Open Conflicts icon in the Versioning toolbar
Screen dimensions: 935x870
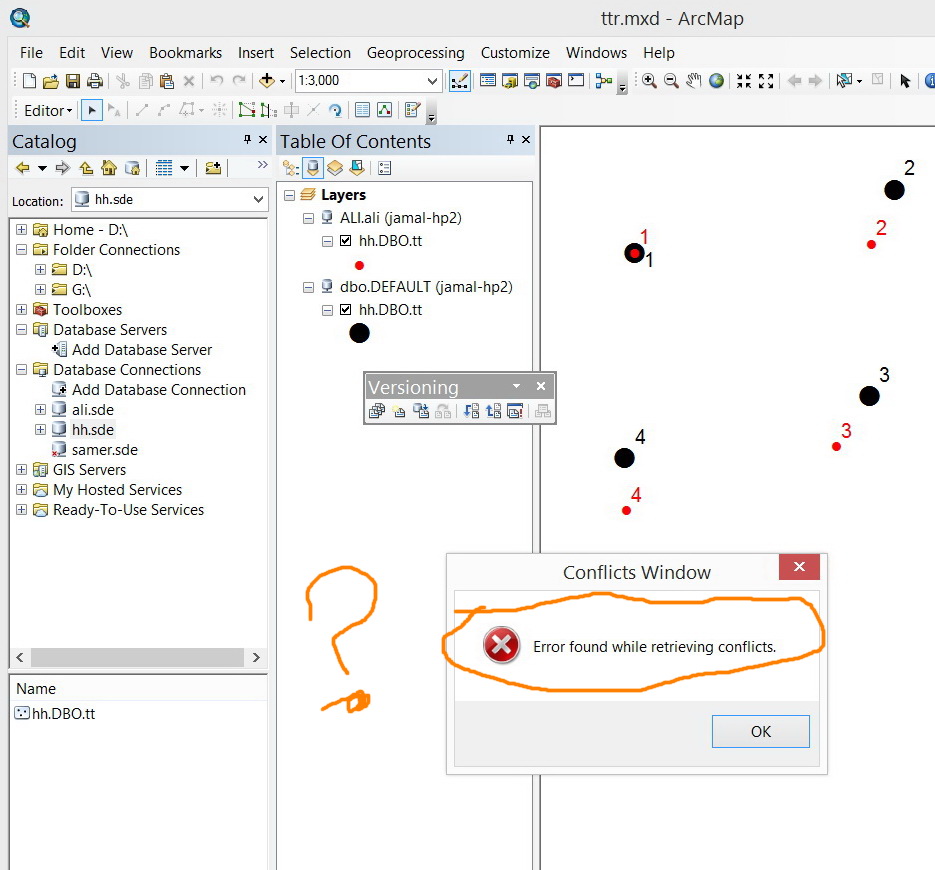click(x=515, y=411)
